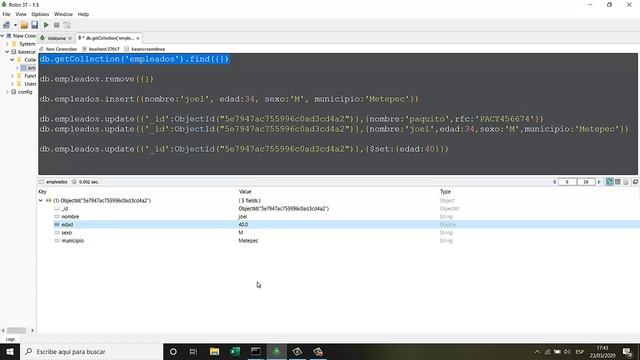
Task: Open the connect icon's dropdown arrow
Action: [15, 25]
